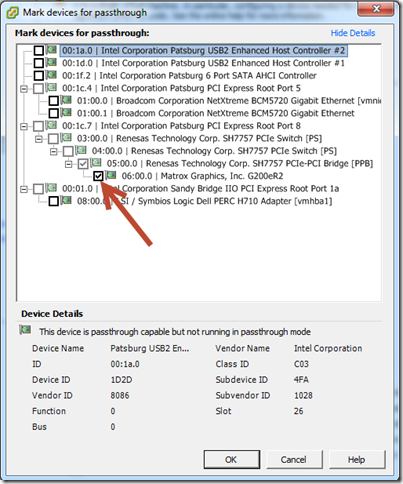Viewport: 403px width, 484px height.
Task: Open Help for passthrough dialog
Action: tap(357, 460)
